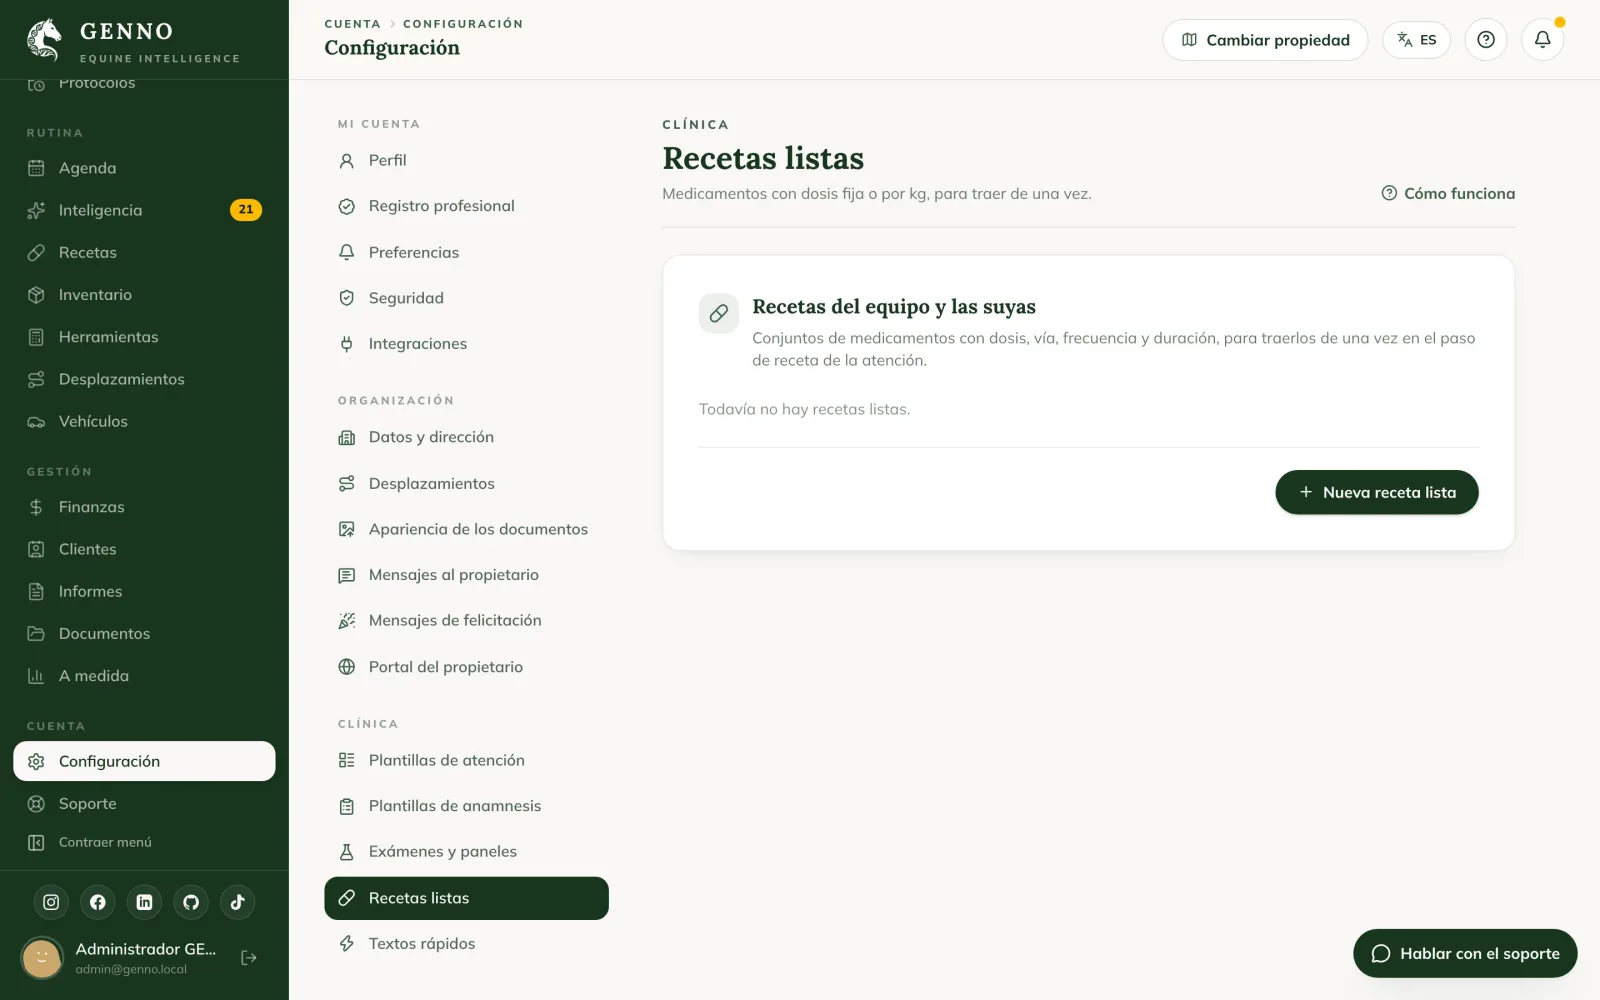Screen dimensions: 1600x1000
Task: Go to Agenda in the sidebar
Action: [144, 168]
